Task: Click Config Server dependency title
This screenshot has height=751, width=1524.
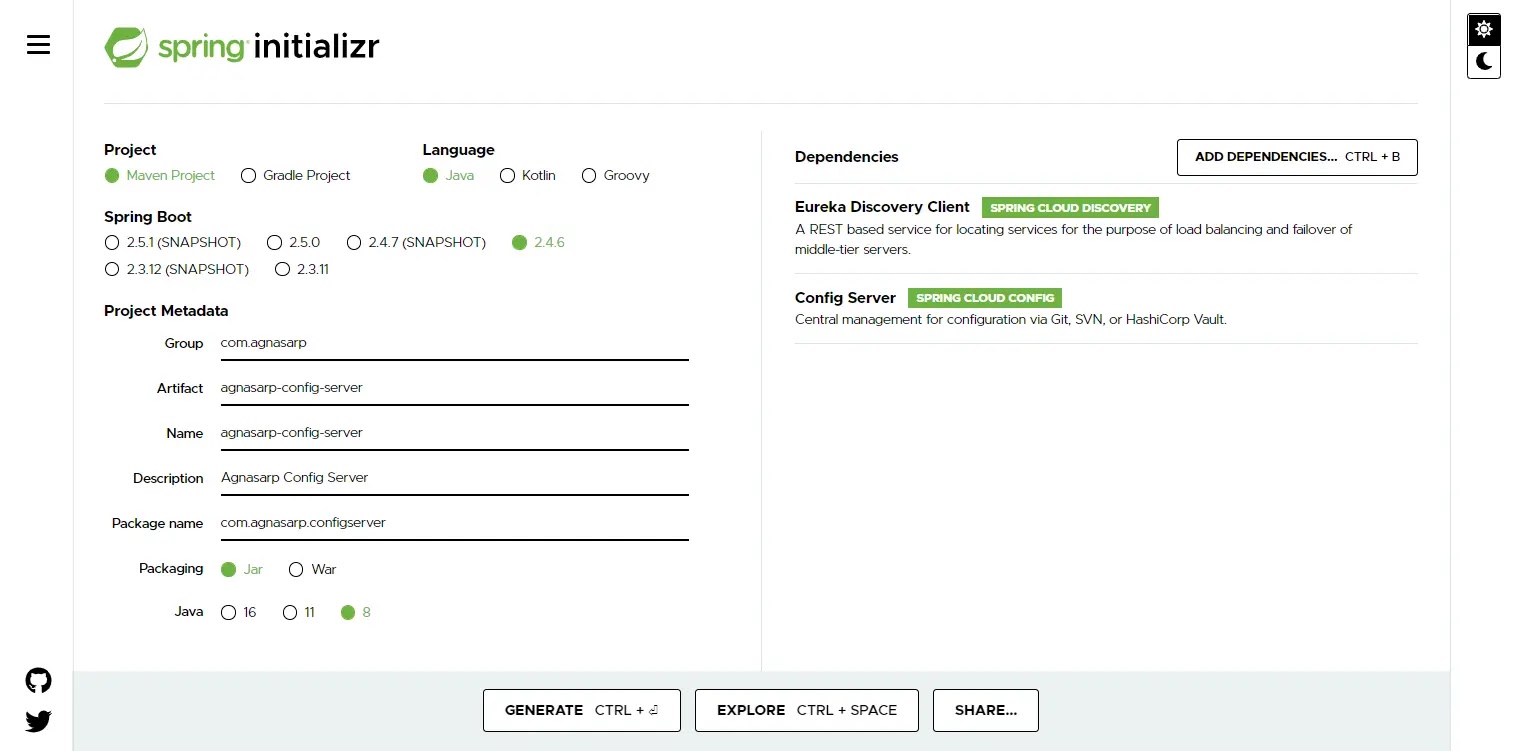Action: [845, 298]
